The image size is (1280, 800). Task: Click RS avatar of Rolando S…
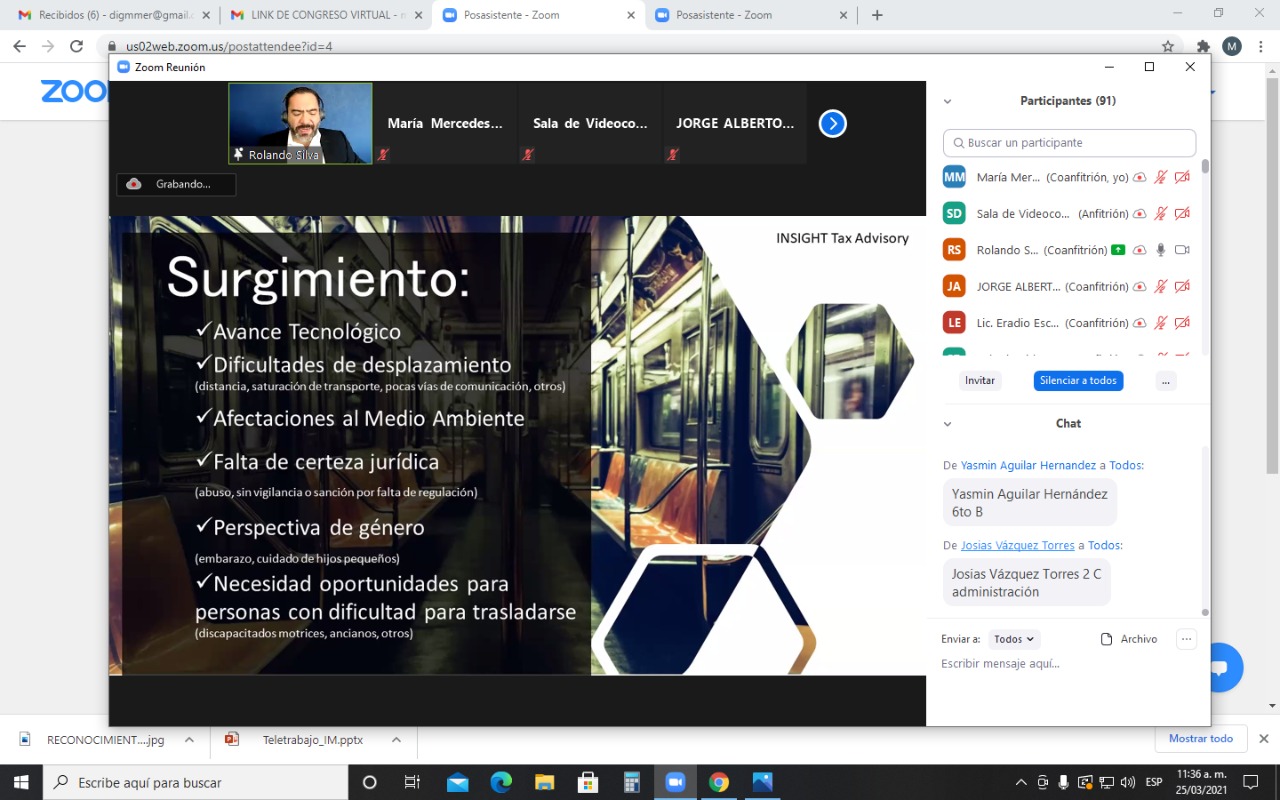point(954,250)
